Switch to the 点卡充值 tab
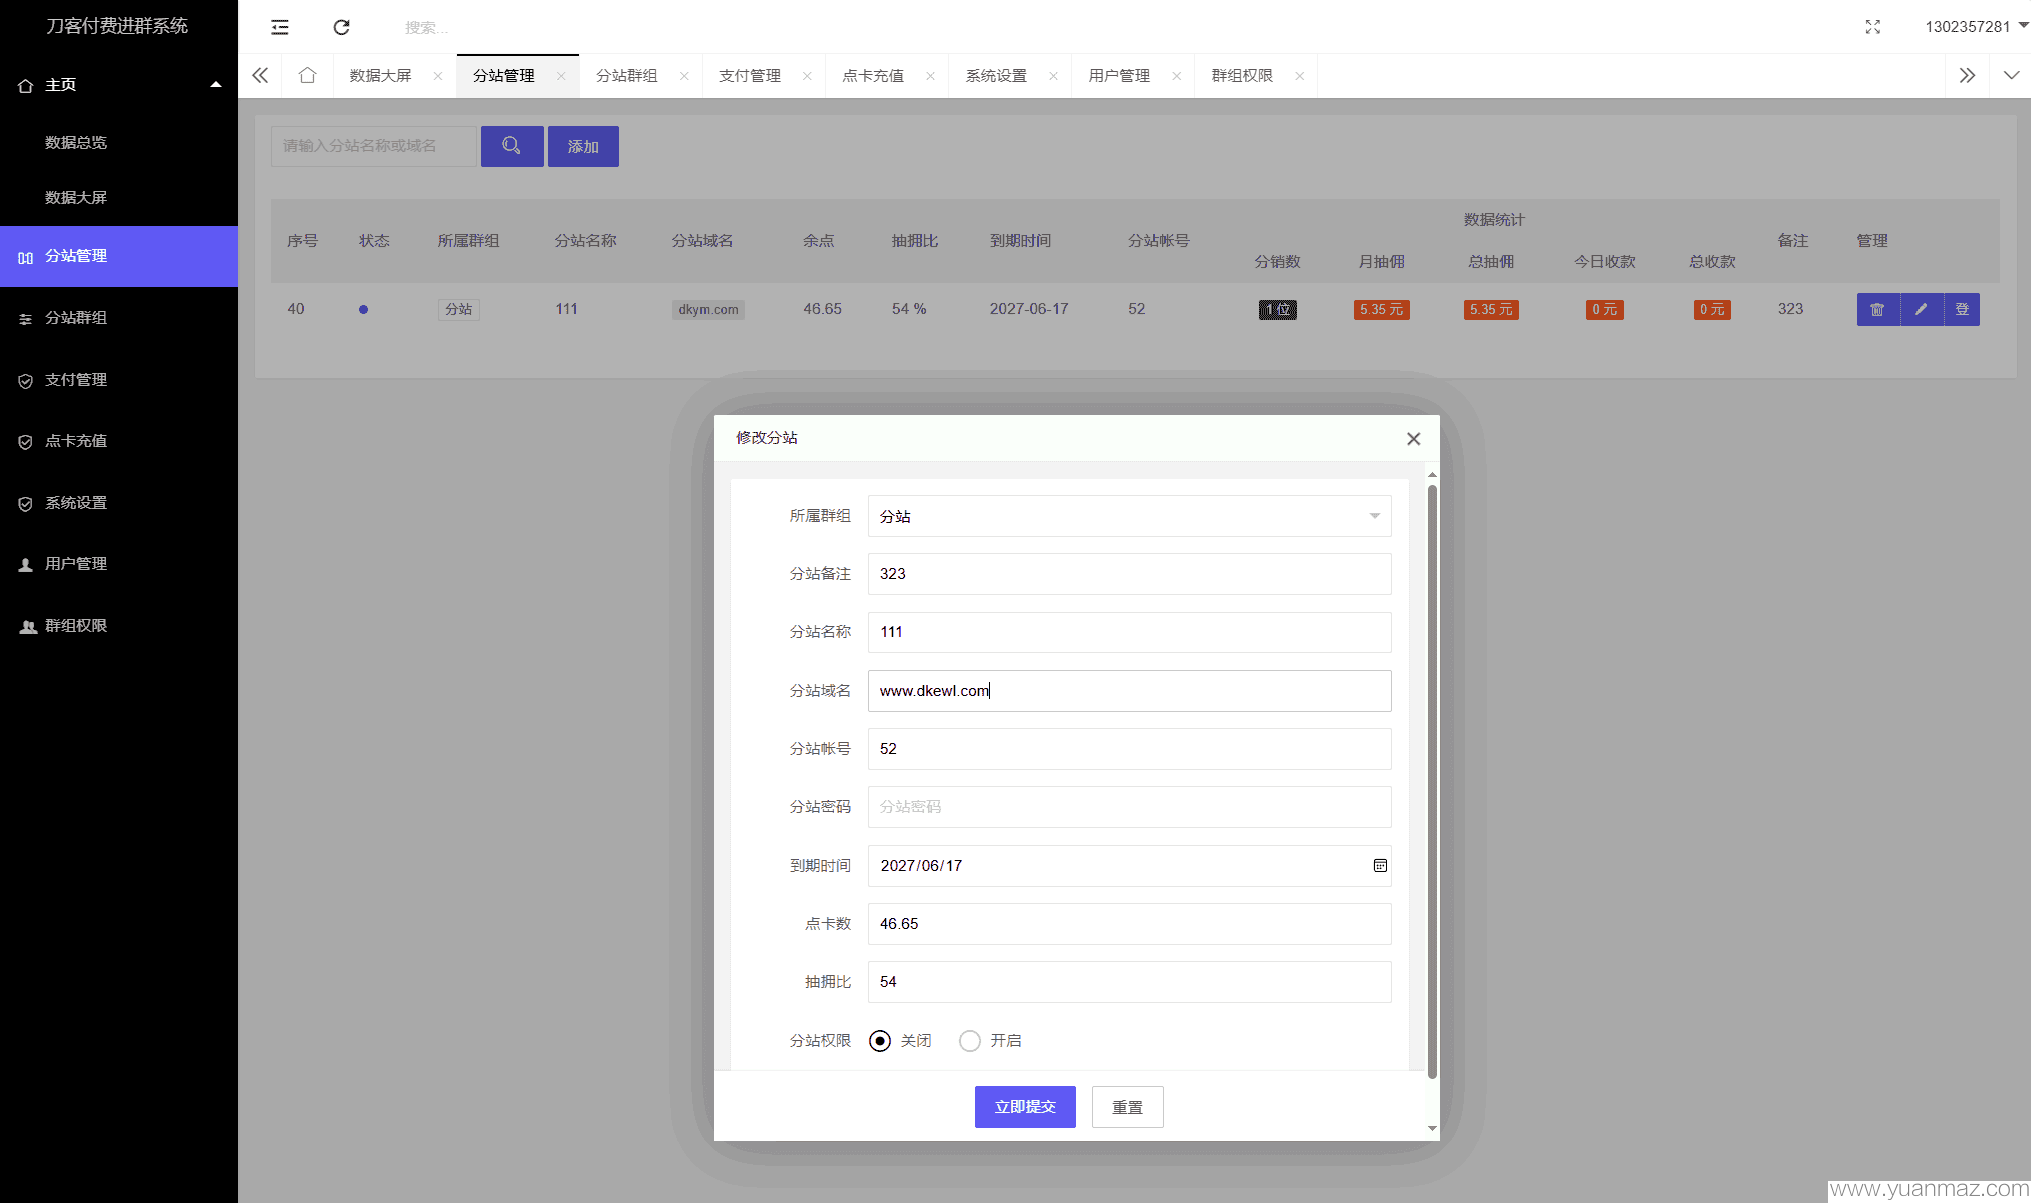The height and width of the screenshot is (1203, 2031). point(873,76)
